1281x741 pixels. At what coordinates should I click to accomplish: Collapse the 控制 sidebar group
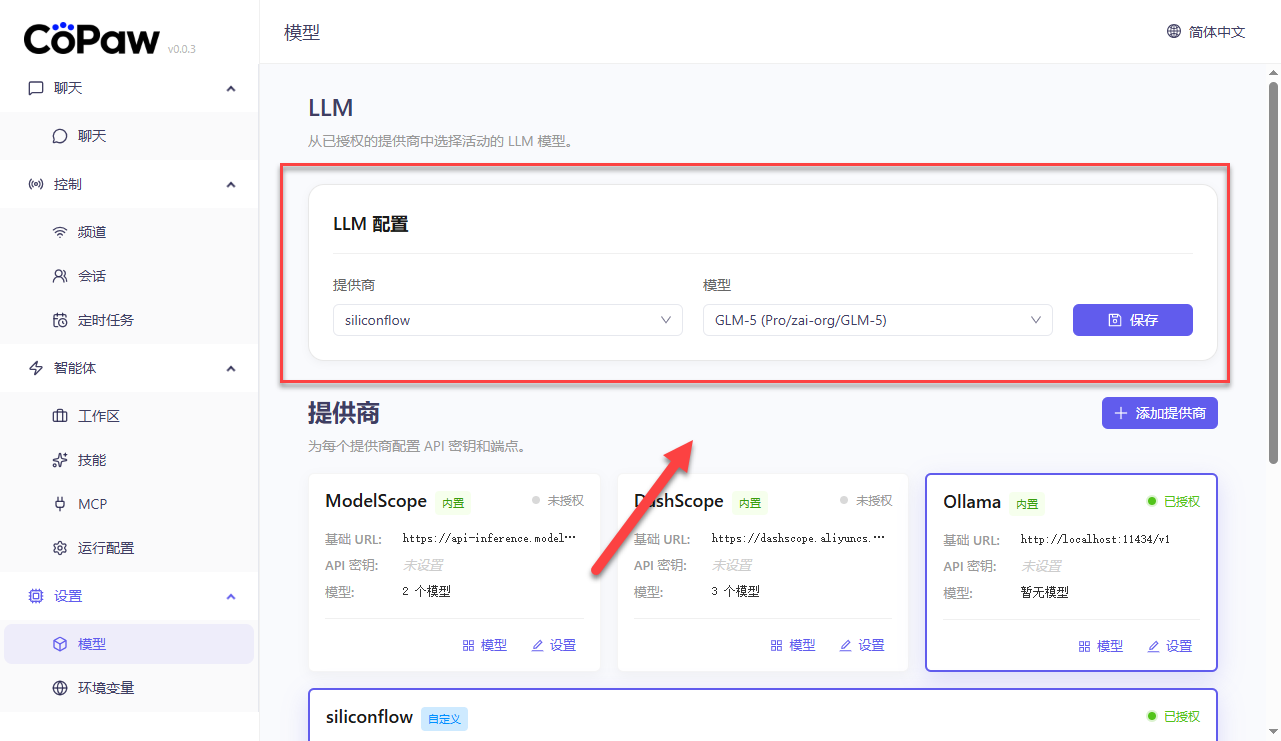coord(231,184)
